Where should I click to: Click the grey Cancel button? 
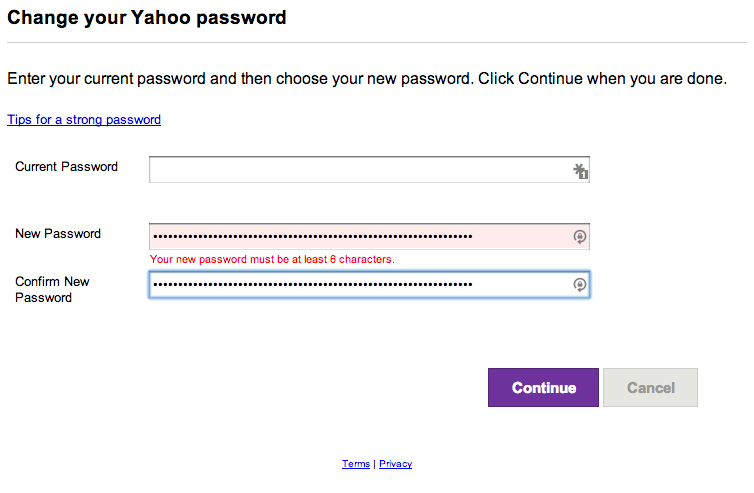coord(650,388)
